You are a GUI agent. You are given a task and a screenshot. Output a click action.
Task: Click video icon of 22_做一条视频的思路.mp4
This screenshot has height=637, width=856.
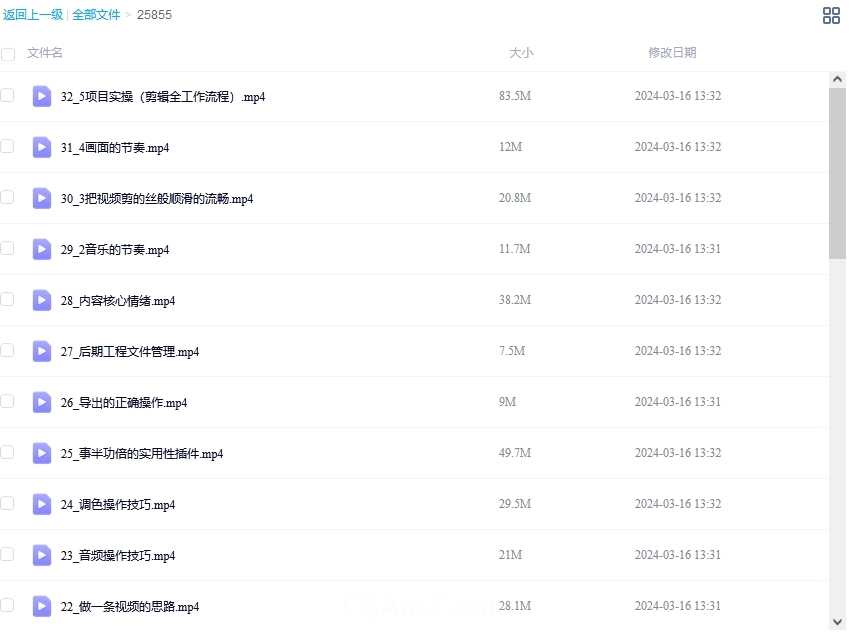pyautogui.click(x=42, y=606)
